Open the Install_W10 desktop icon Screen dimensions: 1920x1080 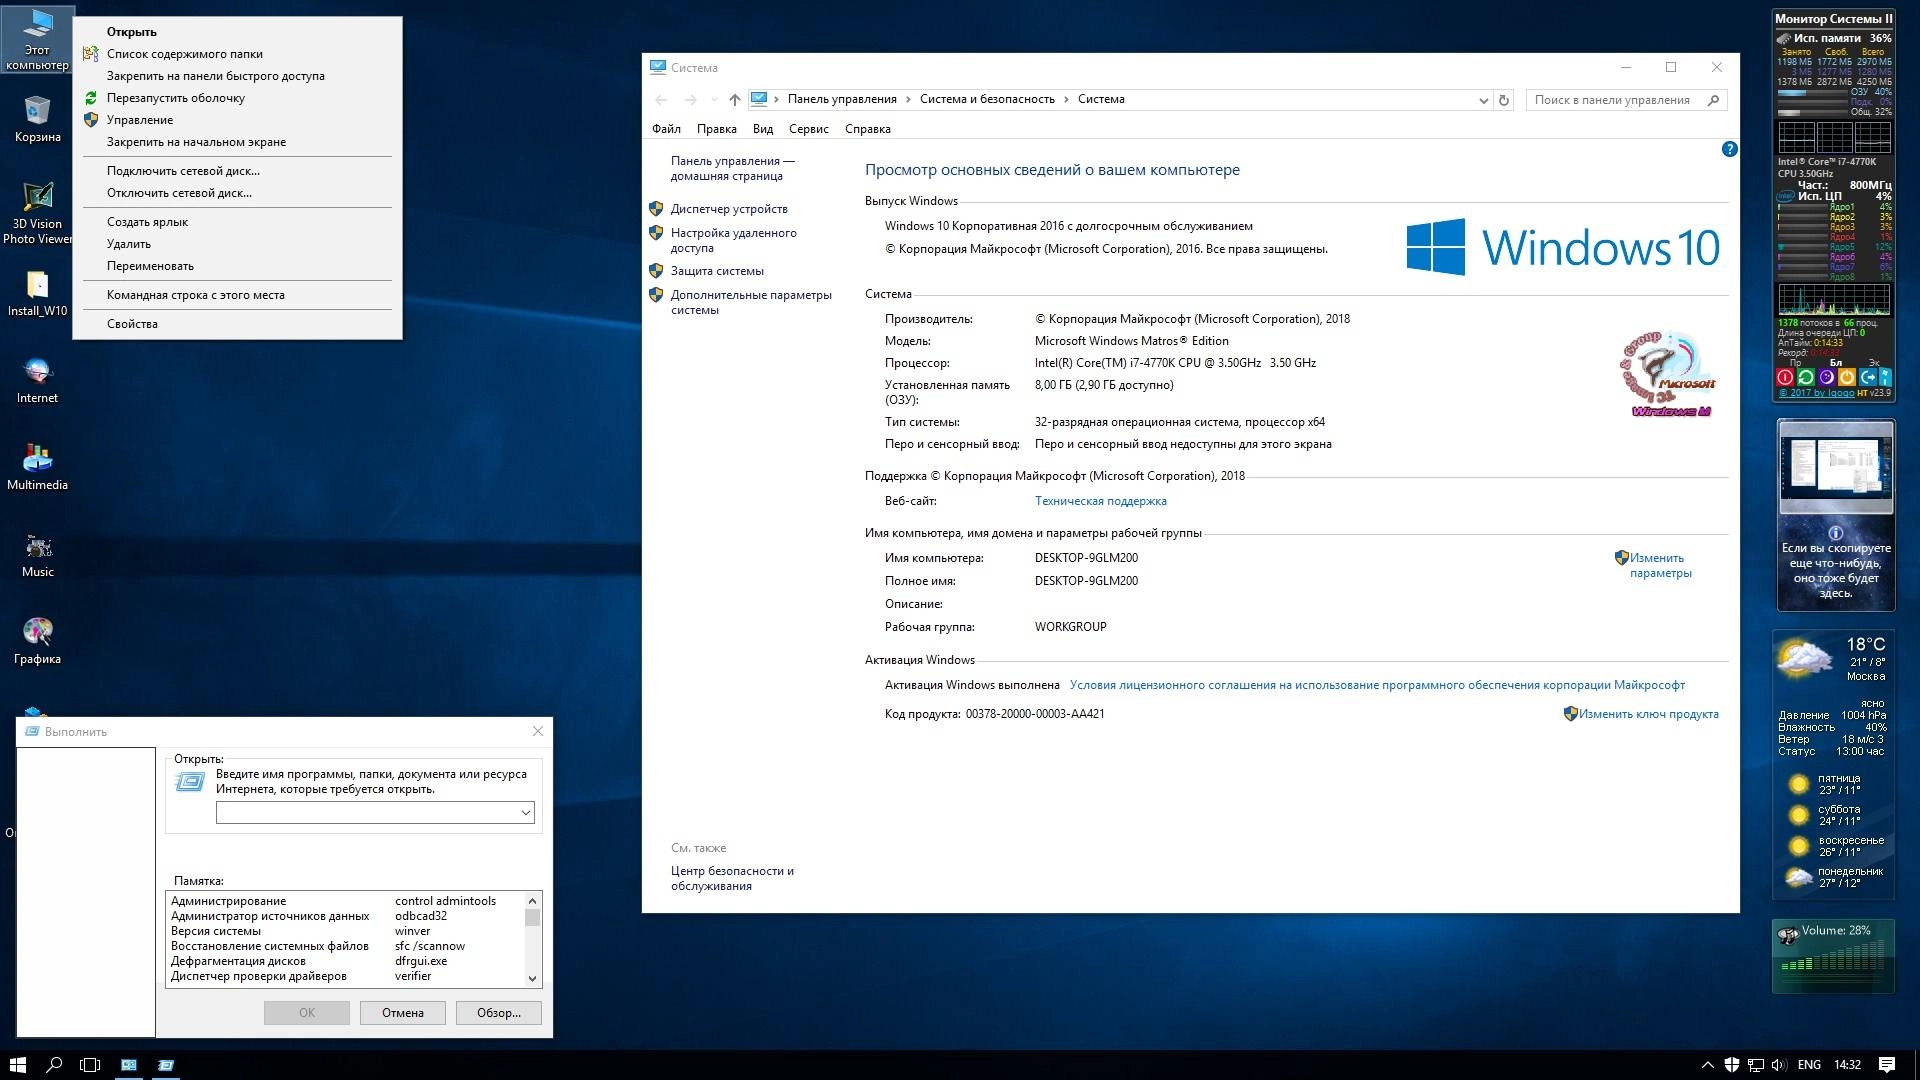click(x=37, y=293)
